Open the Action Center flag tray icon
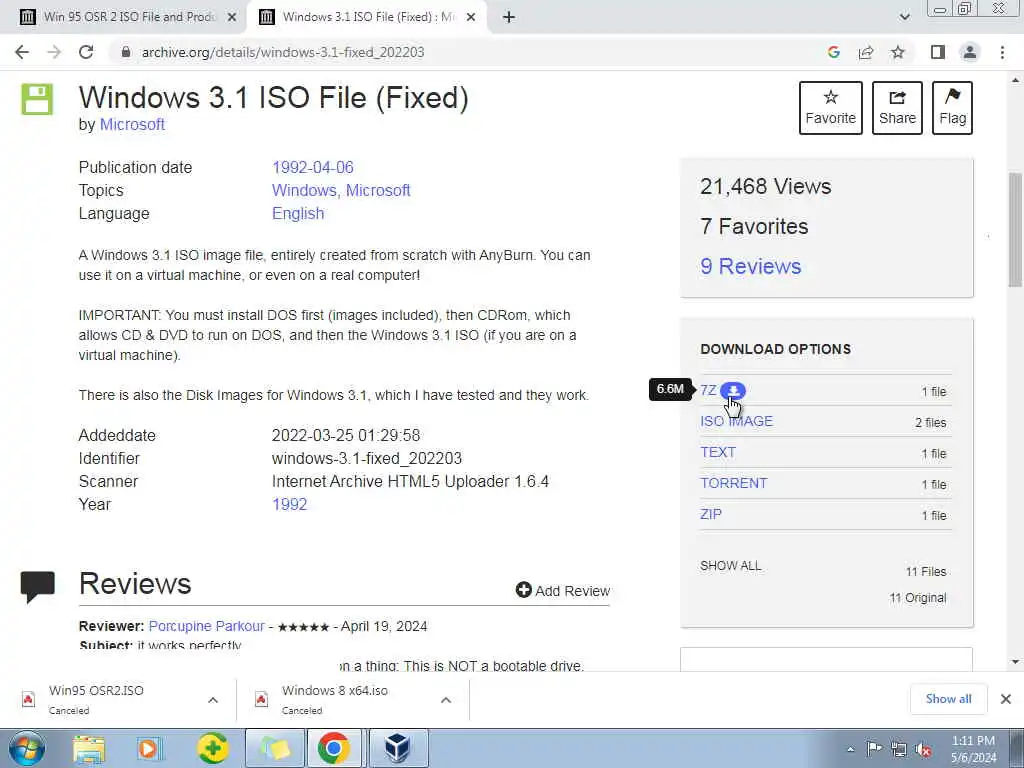Screen dimensions: 1024x768 (874, 749)
